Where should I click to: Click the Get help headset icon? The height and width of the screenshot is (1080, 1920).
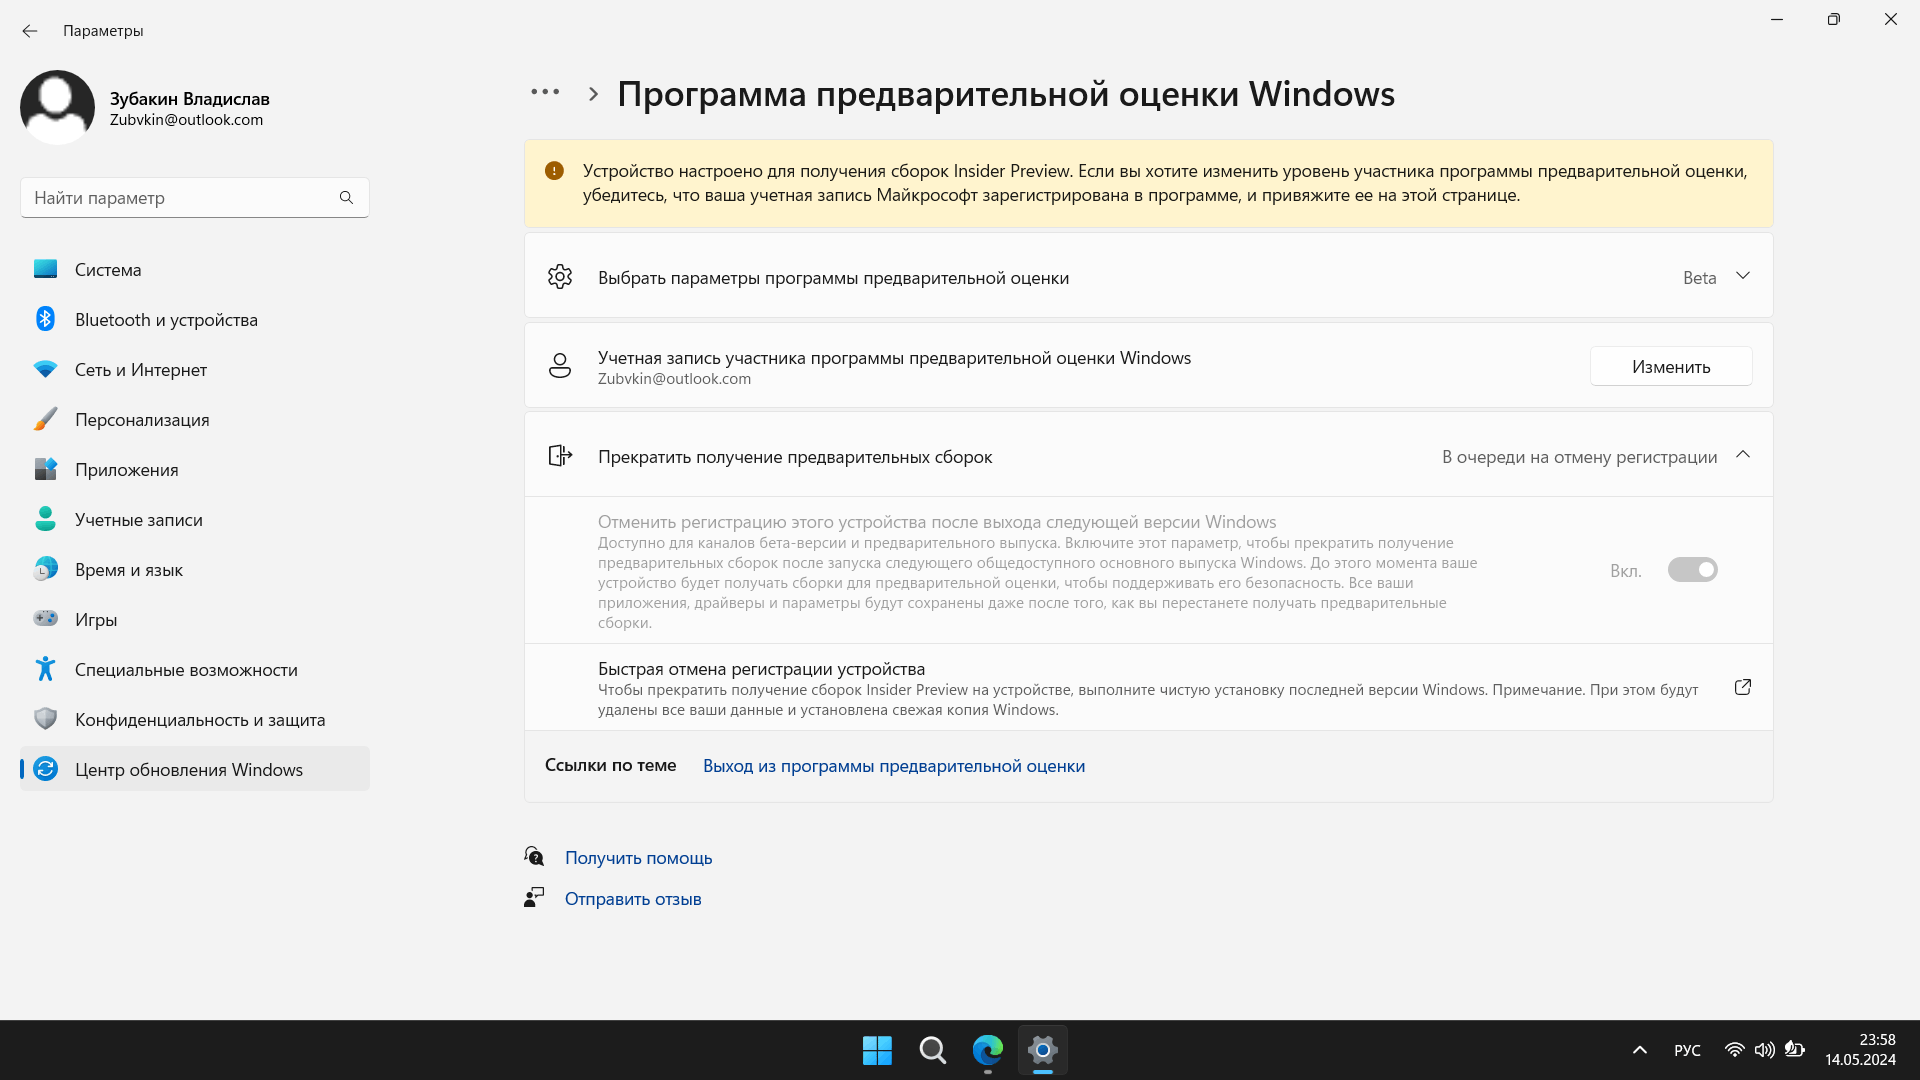(534, 857)
